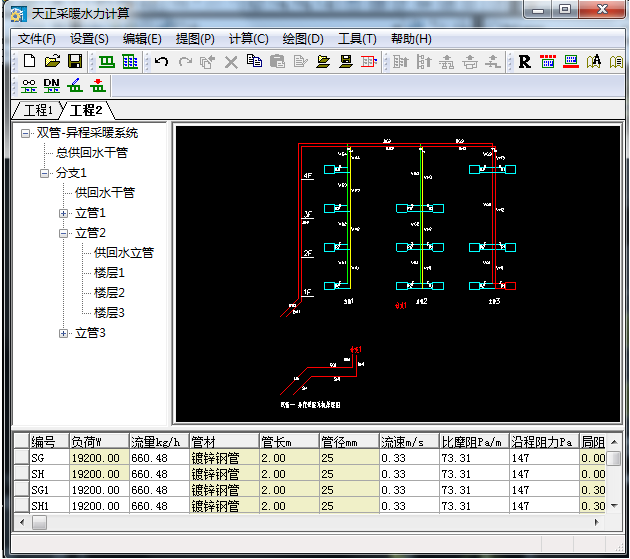Click the 管材 column header

(x=224, y=442)
